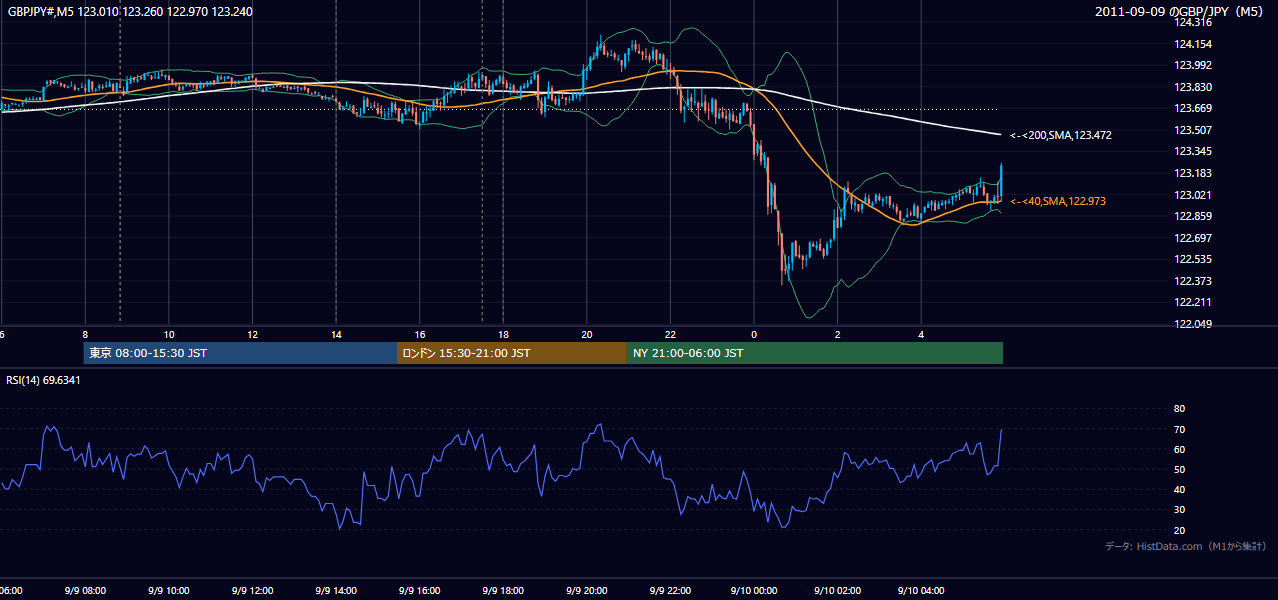The image size is (1278, 600).
Task: Click hour tick 14 under the price chart
Action: [336, 334]
